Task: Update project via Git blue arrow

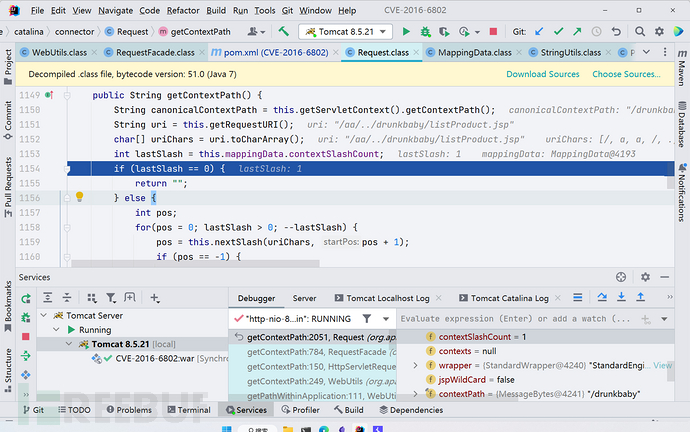Action: point(539,32)
